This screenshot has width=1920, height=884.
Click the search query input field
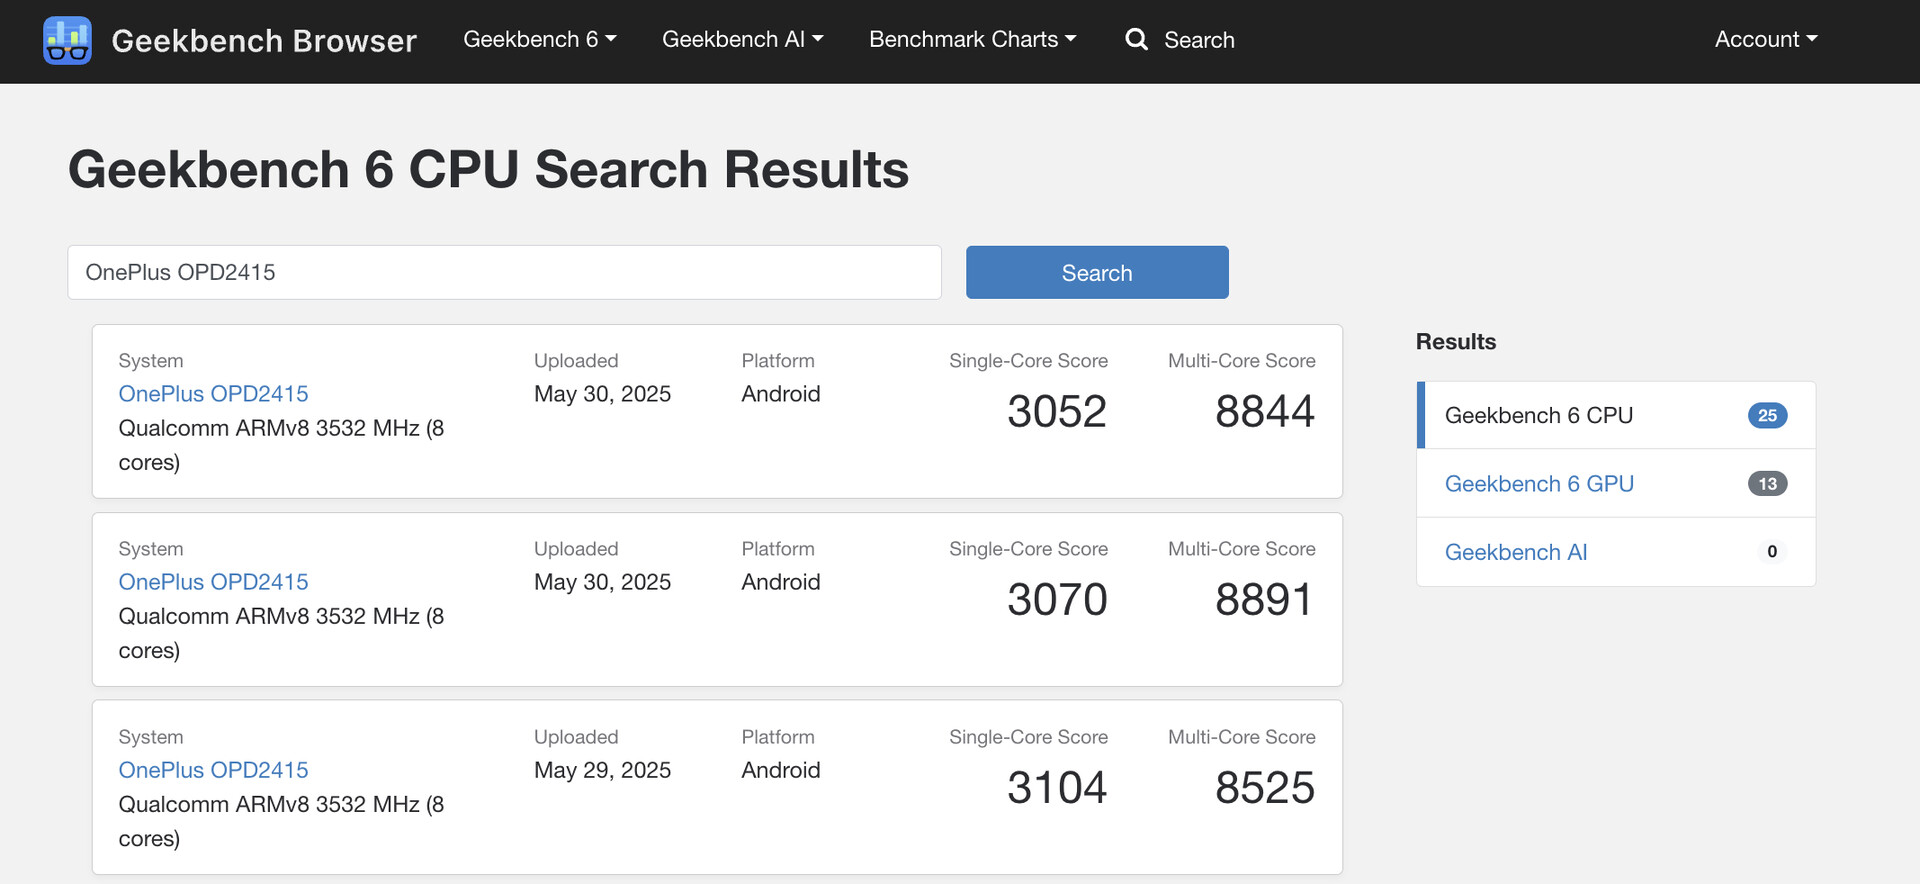pos(504,272)
